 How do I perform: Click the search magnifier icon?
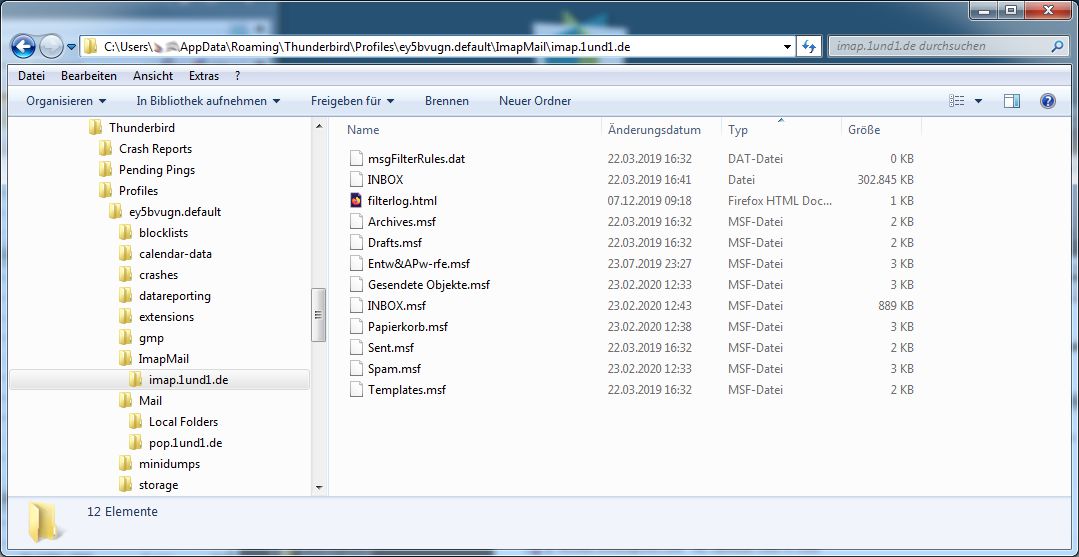tap(1057, 46)
